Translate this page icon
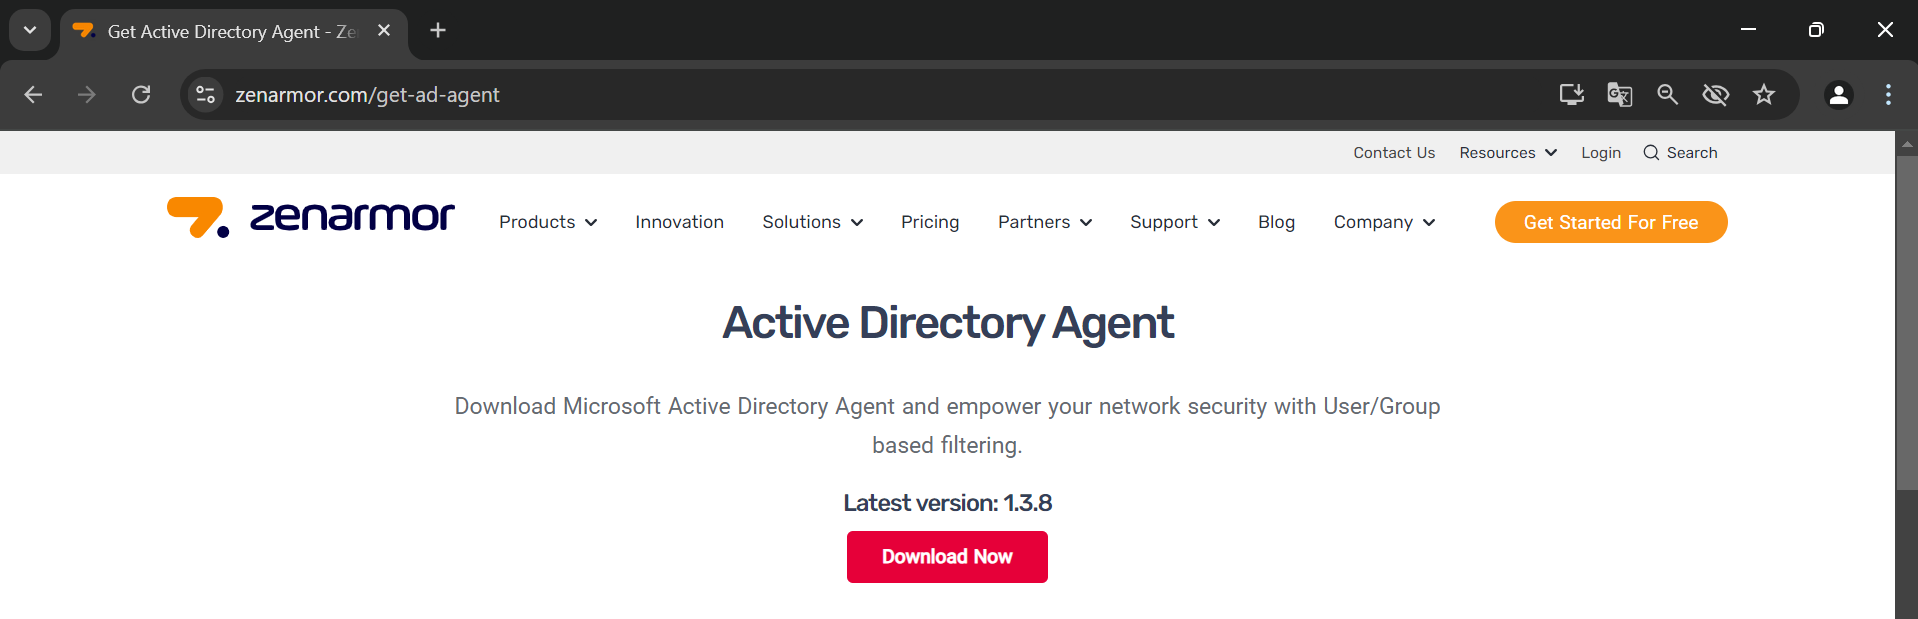This screenshot has height=619, width=1918. point(1620,95)
